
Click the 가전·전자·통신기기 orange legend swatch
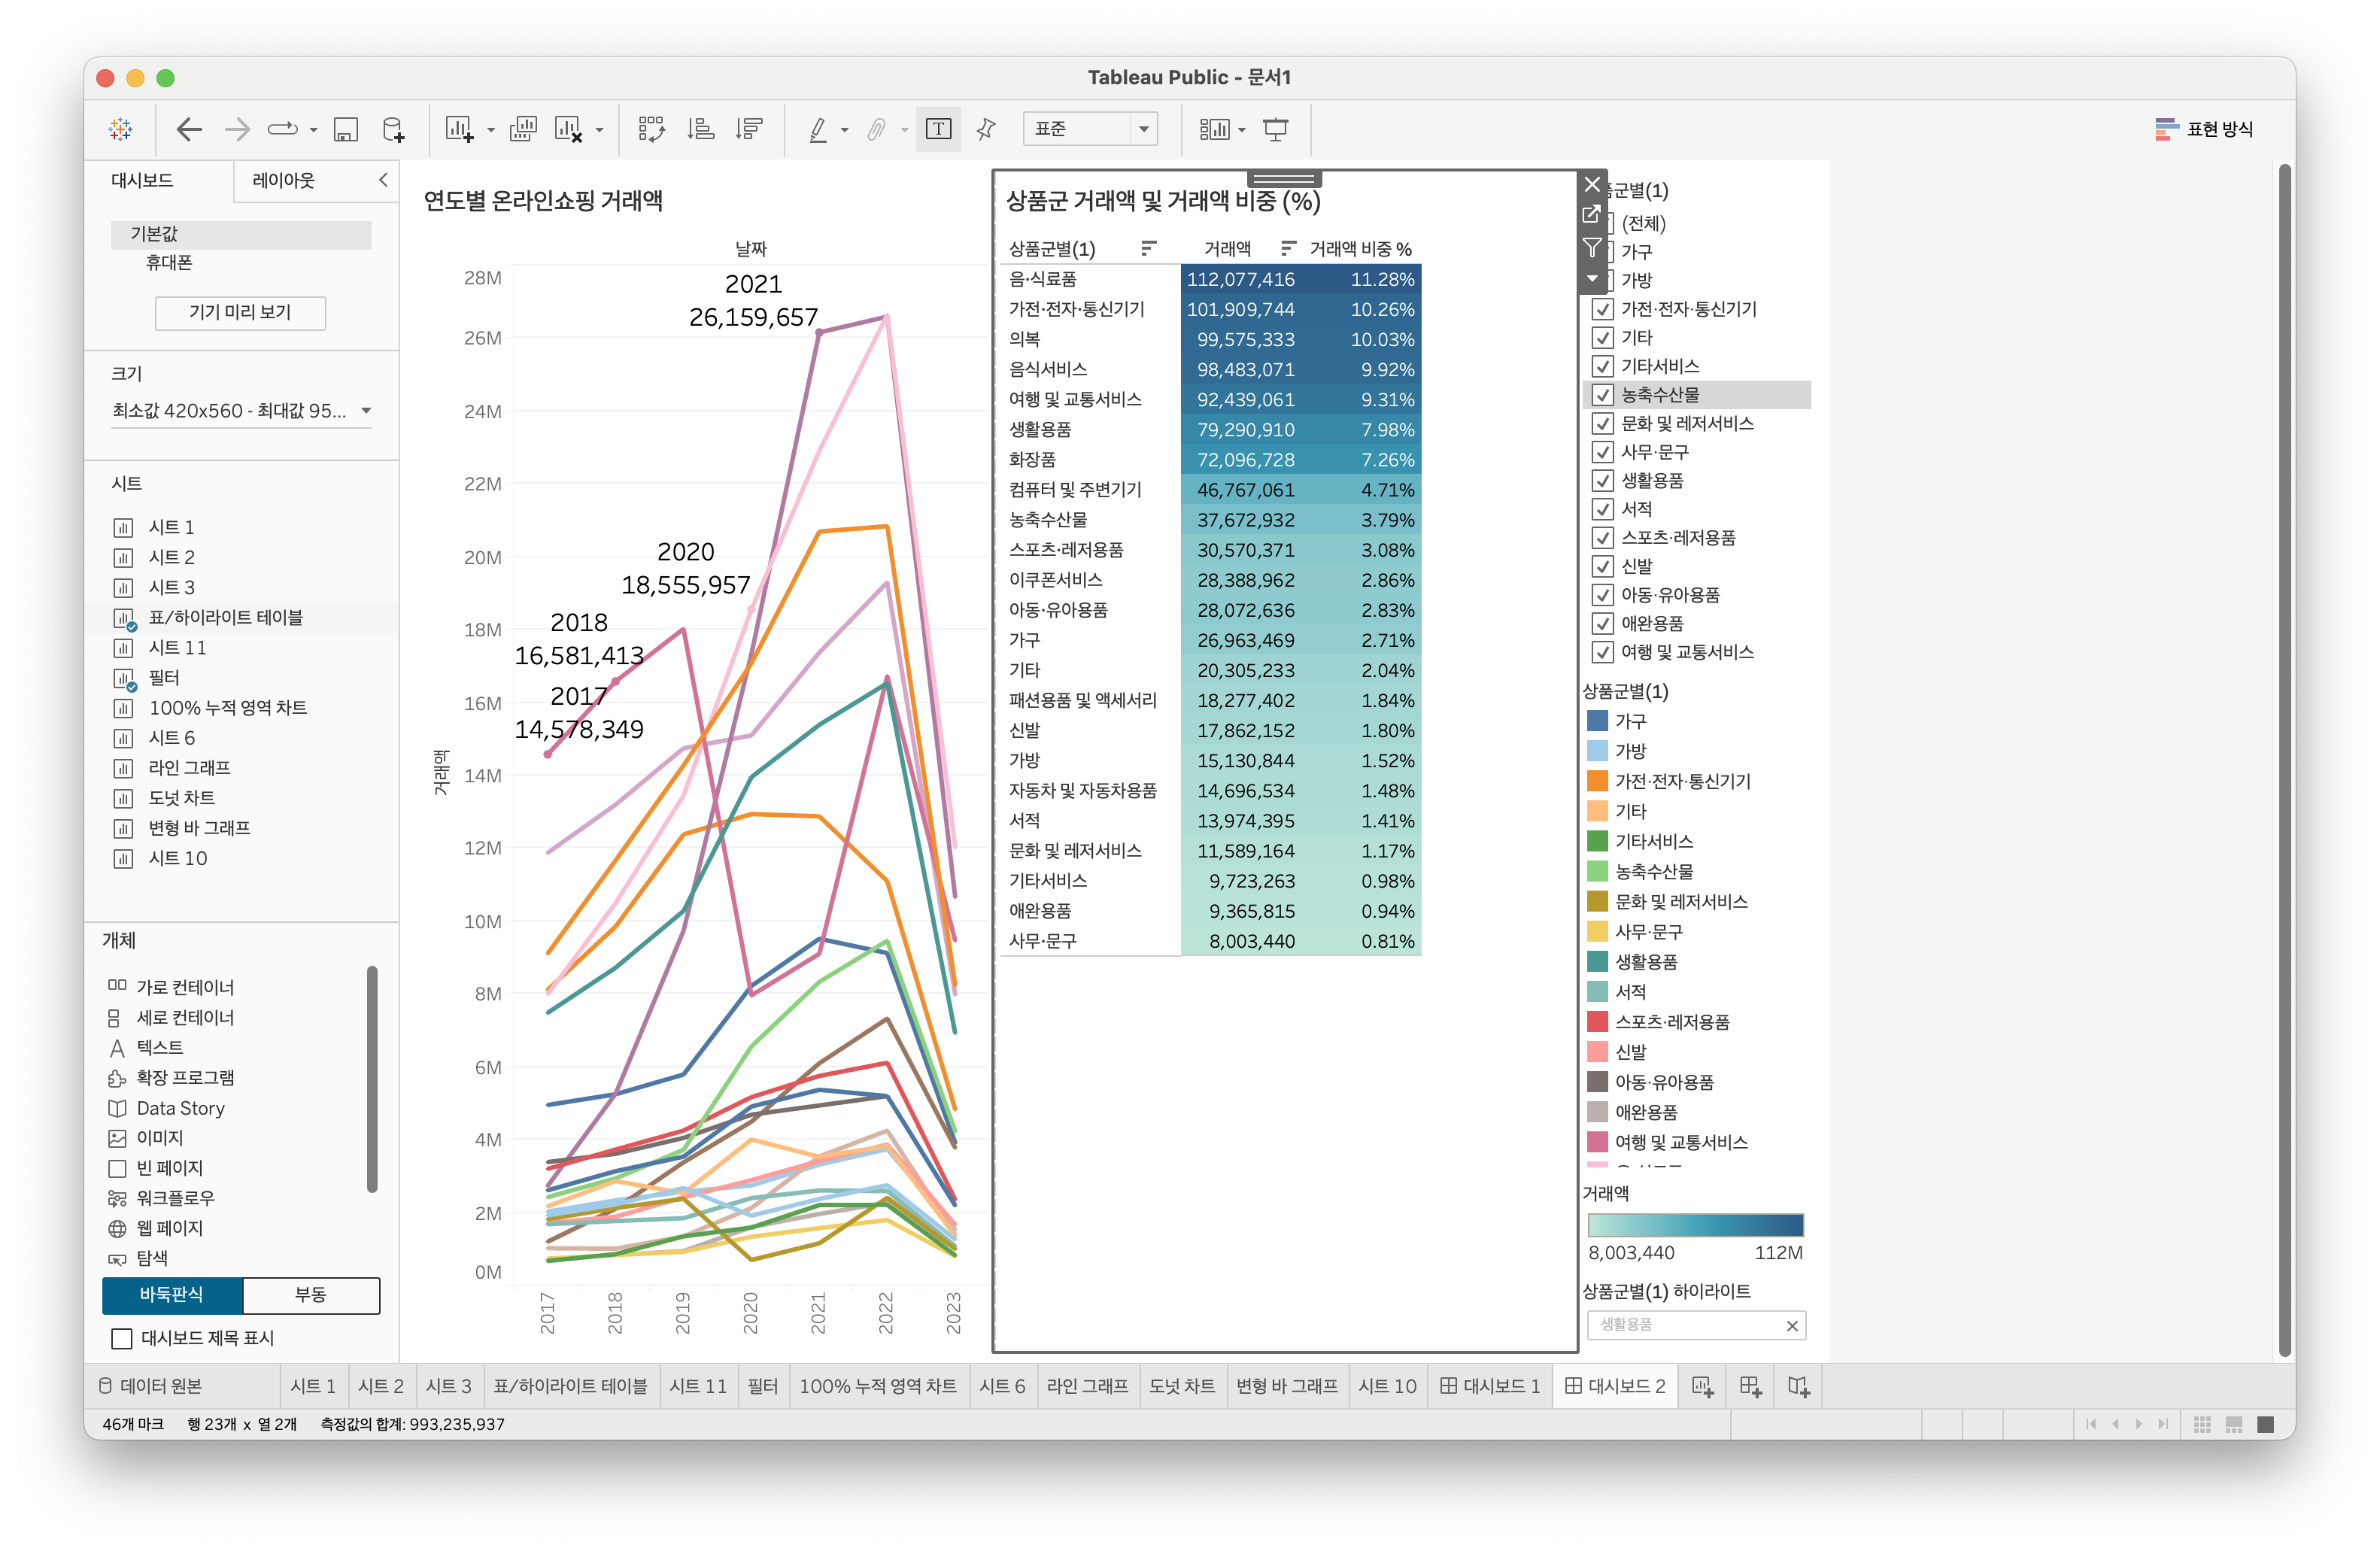(1597, 781)
